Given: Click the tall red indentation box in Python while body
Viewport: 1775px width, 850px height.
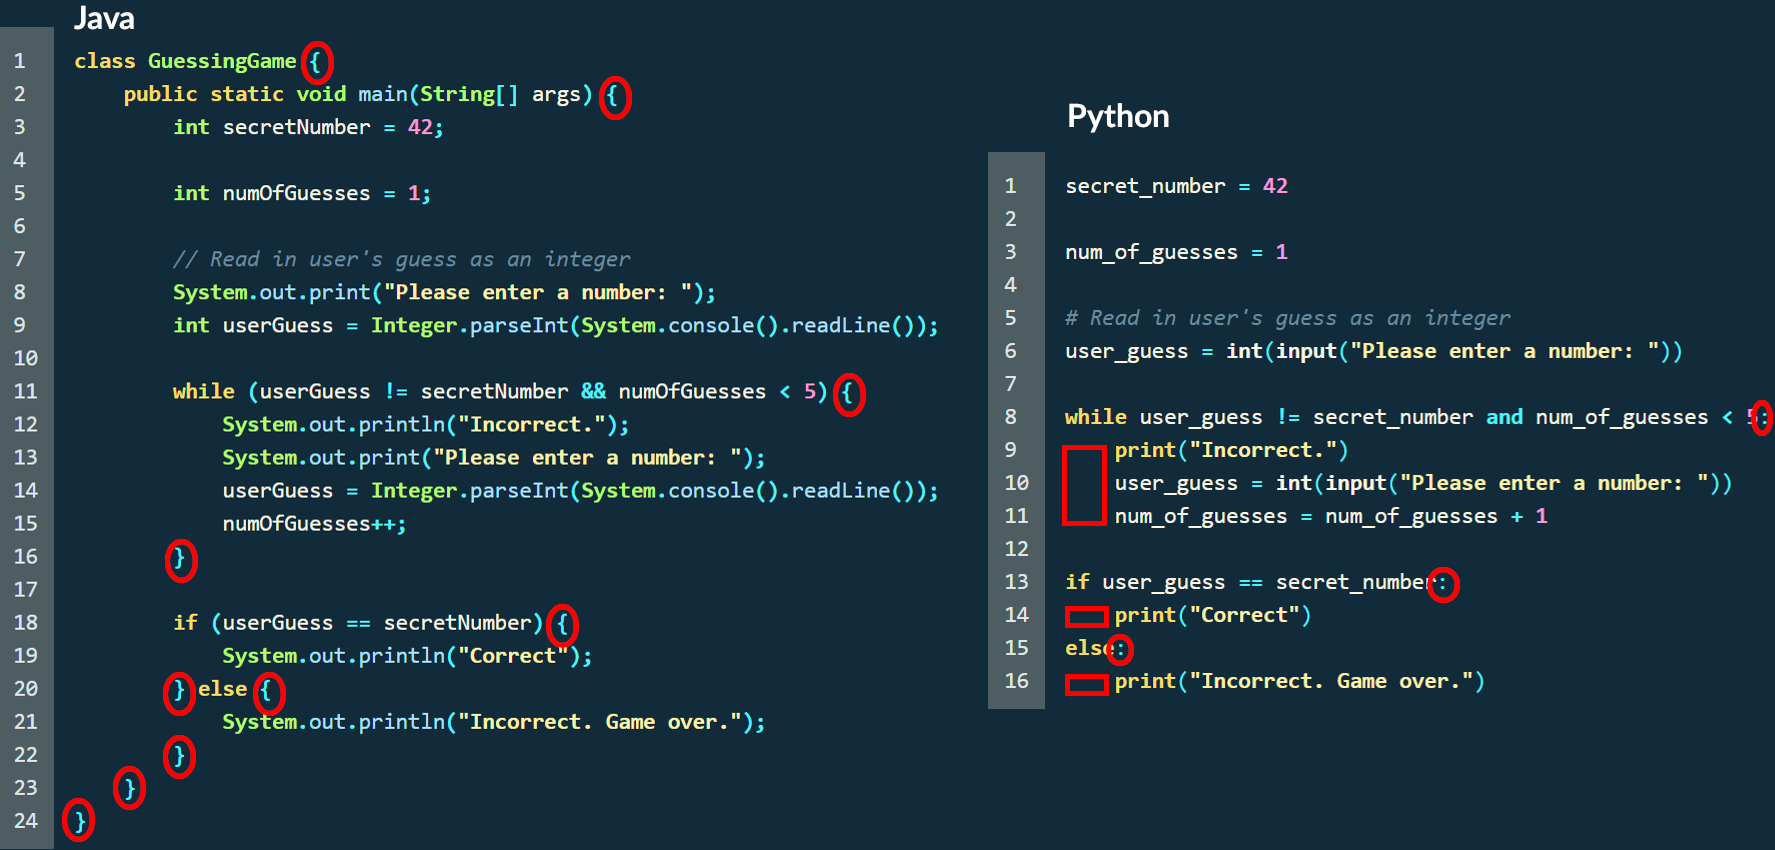Looking at the screenshot, I should pyautogui.click(x=1084, y=485).
